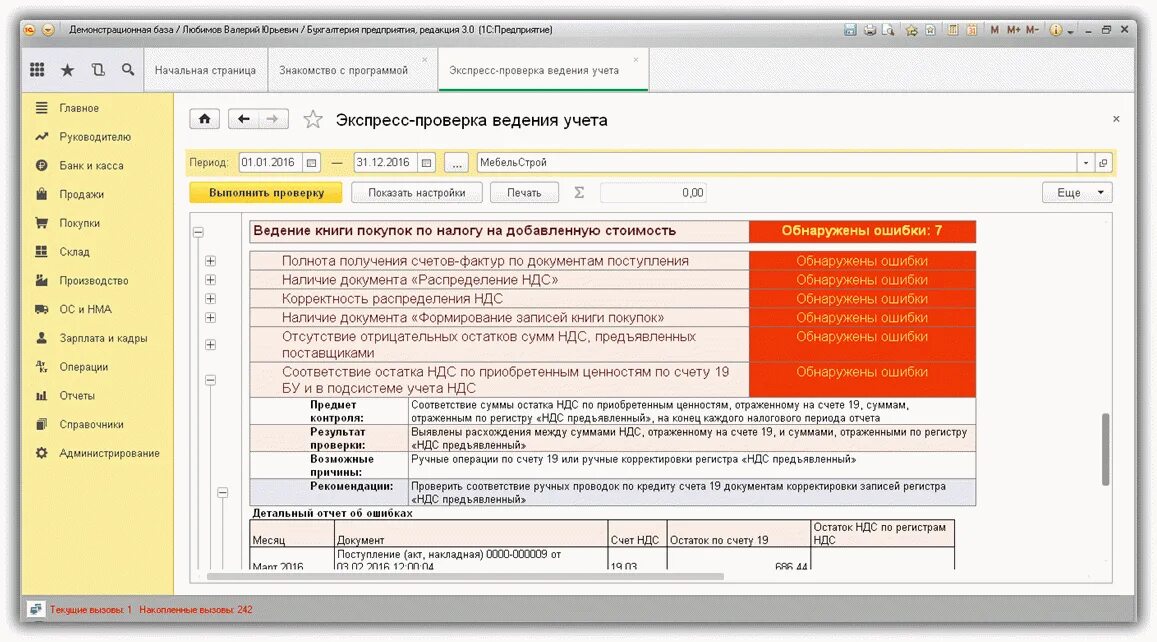Open the info help icon in title bar
Screen dimensions: 1157x642
click(1056, 30)
